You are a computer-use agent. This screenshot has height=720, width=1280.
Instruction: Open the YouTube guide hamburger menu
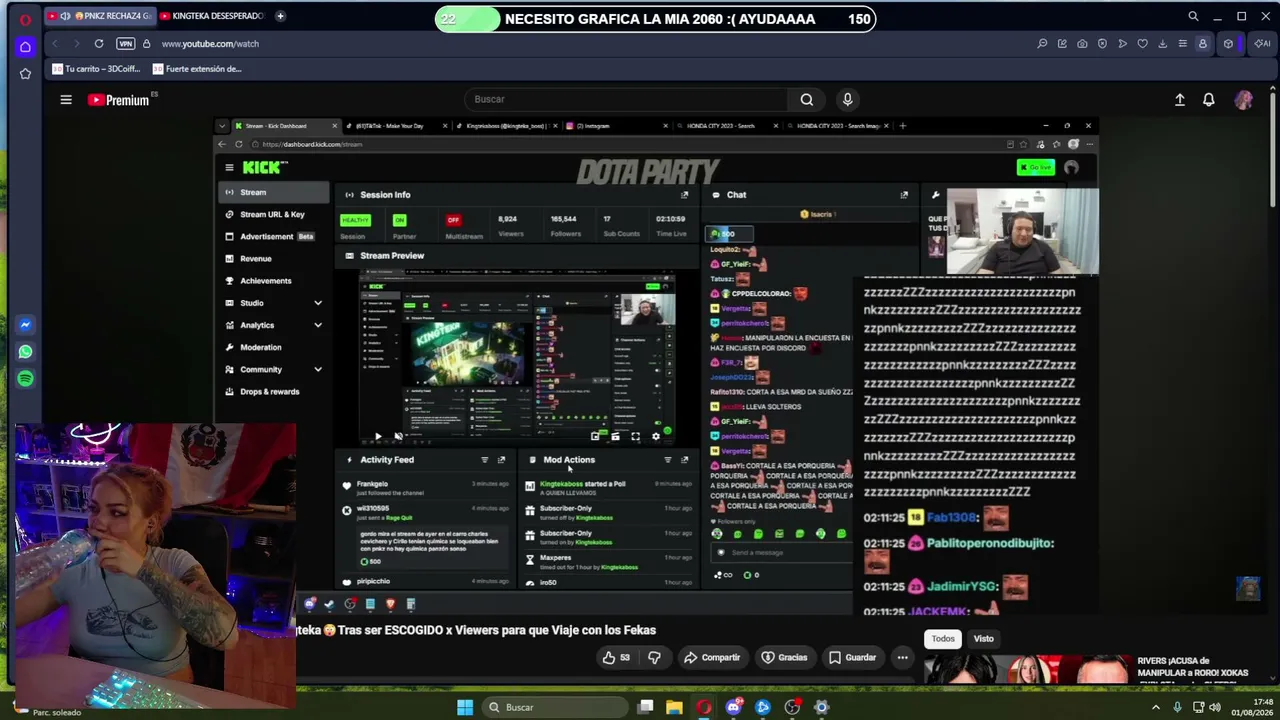pos(66,99)
